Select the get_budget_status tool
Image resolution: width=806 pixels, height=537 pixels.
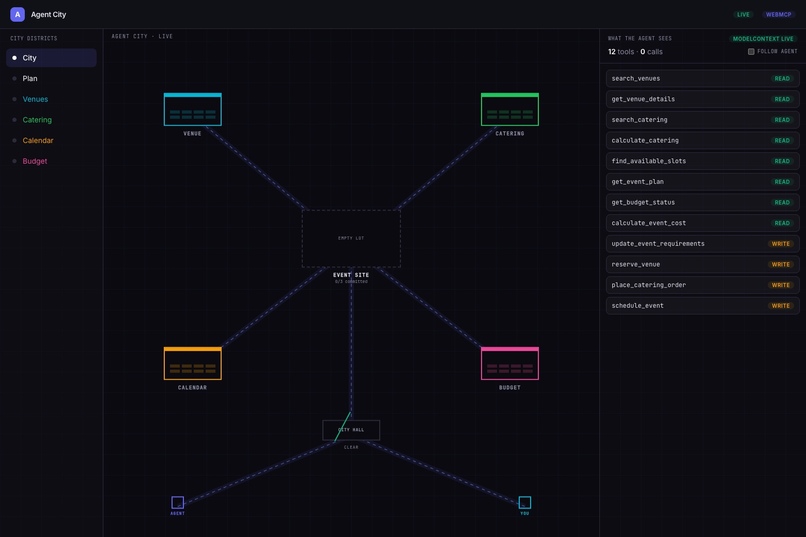(703, 202)
